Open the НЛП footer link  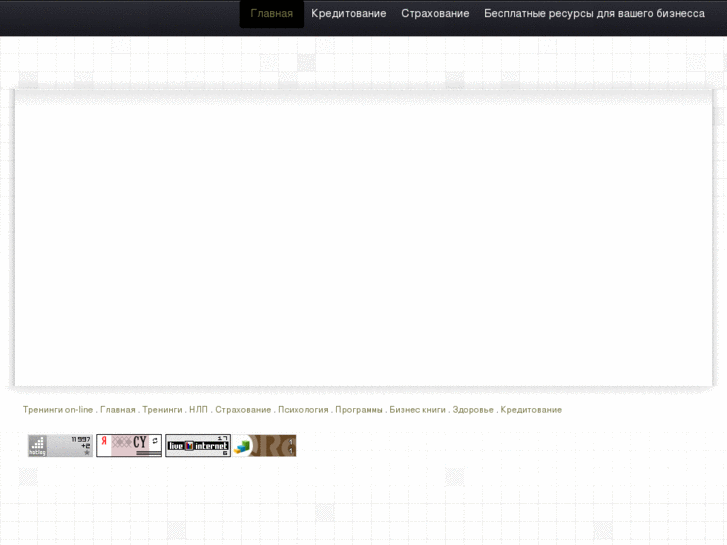(x=198, y=410)
